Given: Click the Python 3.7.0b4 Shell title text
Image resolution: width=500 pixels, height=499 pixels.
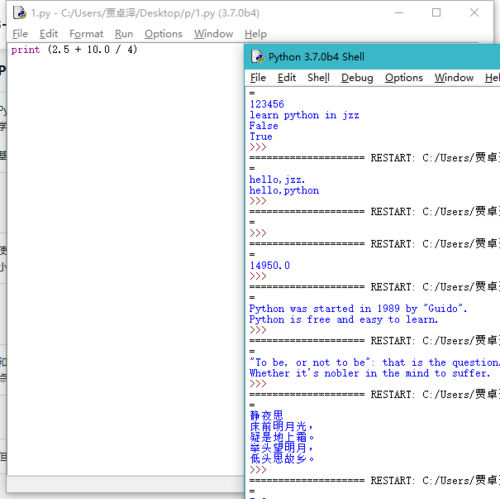Looking at the screenshot, I should click(x=316, y=57).
